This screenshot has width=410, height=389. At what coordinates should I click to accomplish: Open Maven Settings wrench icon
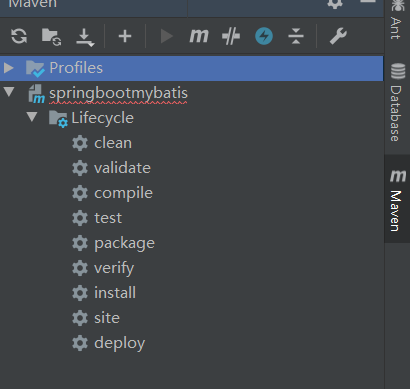[338, 36]
